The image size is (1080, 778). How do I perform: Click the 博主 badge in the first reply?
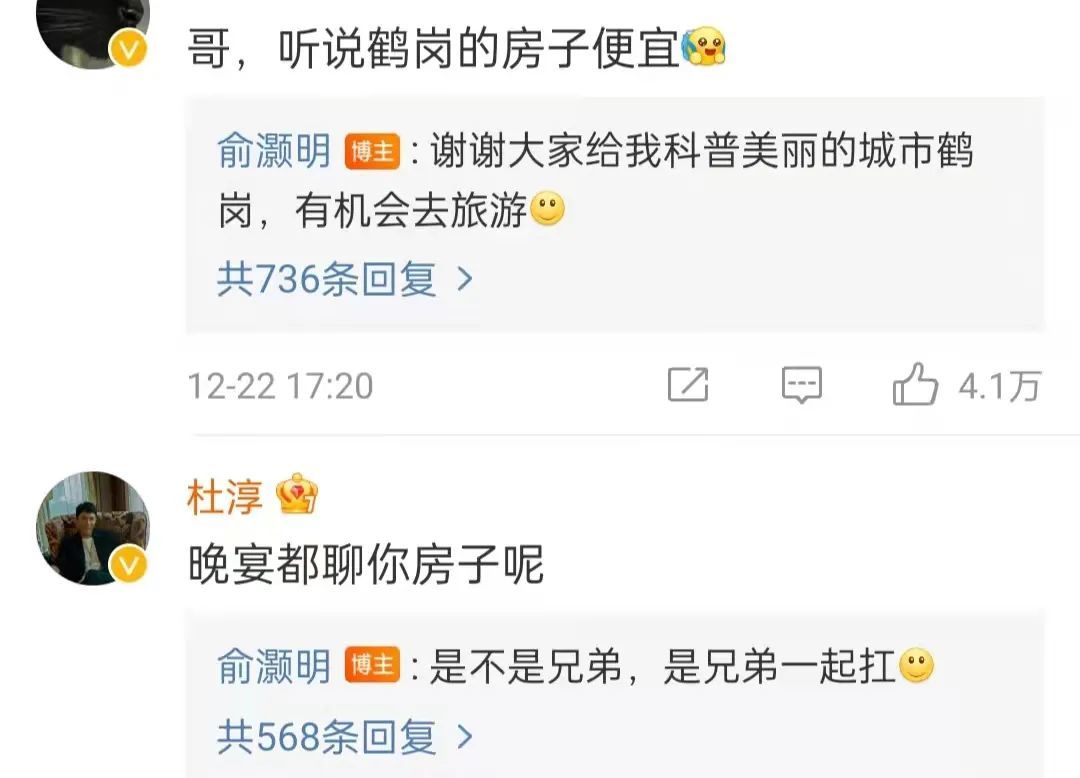[372, 151]
